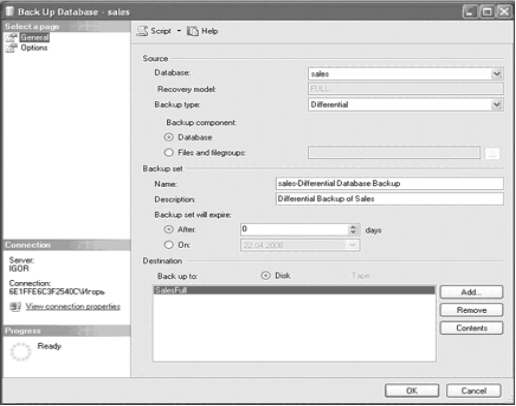Increase expire days with up arrow
This screenshot has width=516, height=406.
[x=353, y=227]
